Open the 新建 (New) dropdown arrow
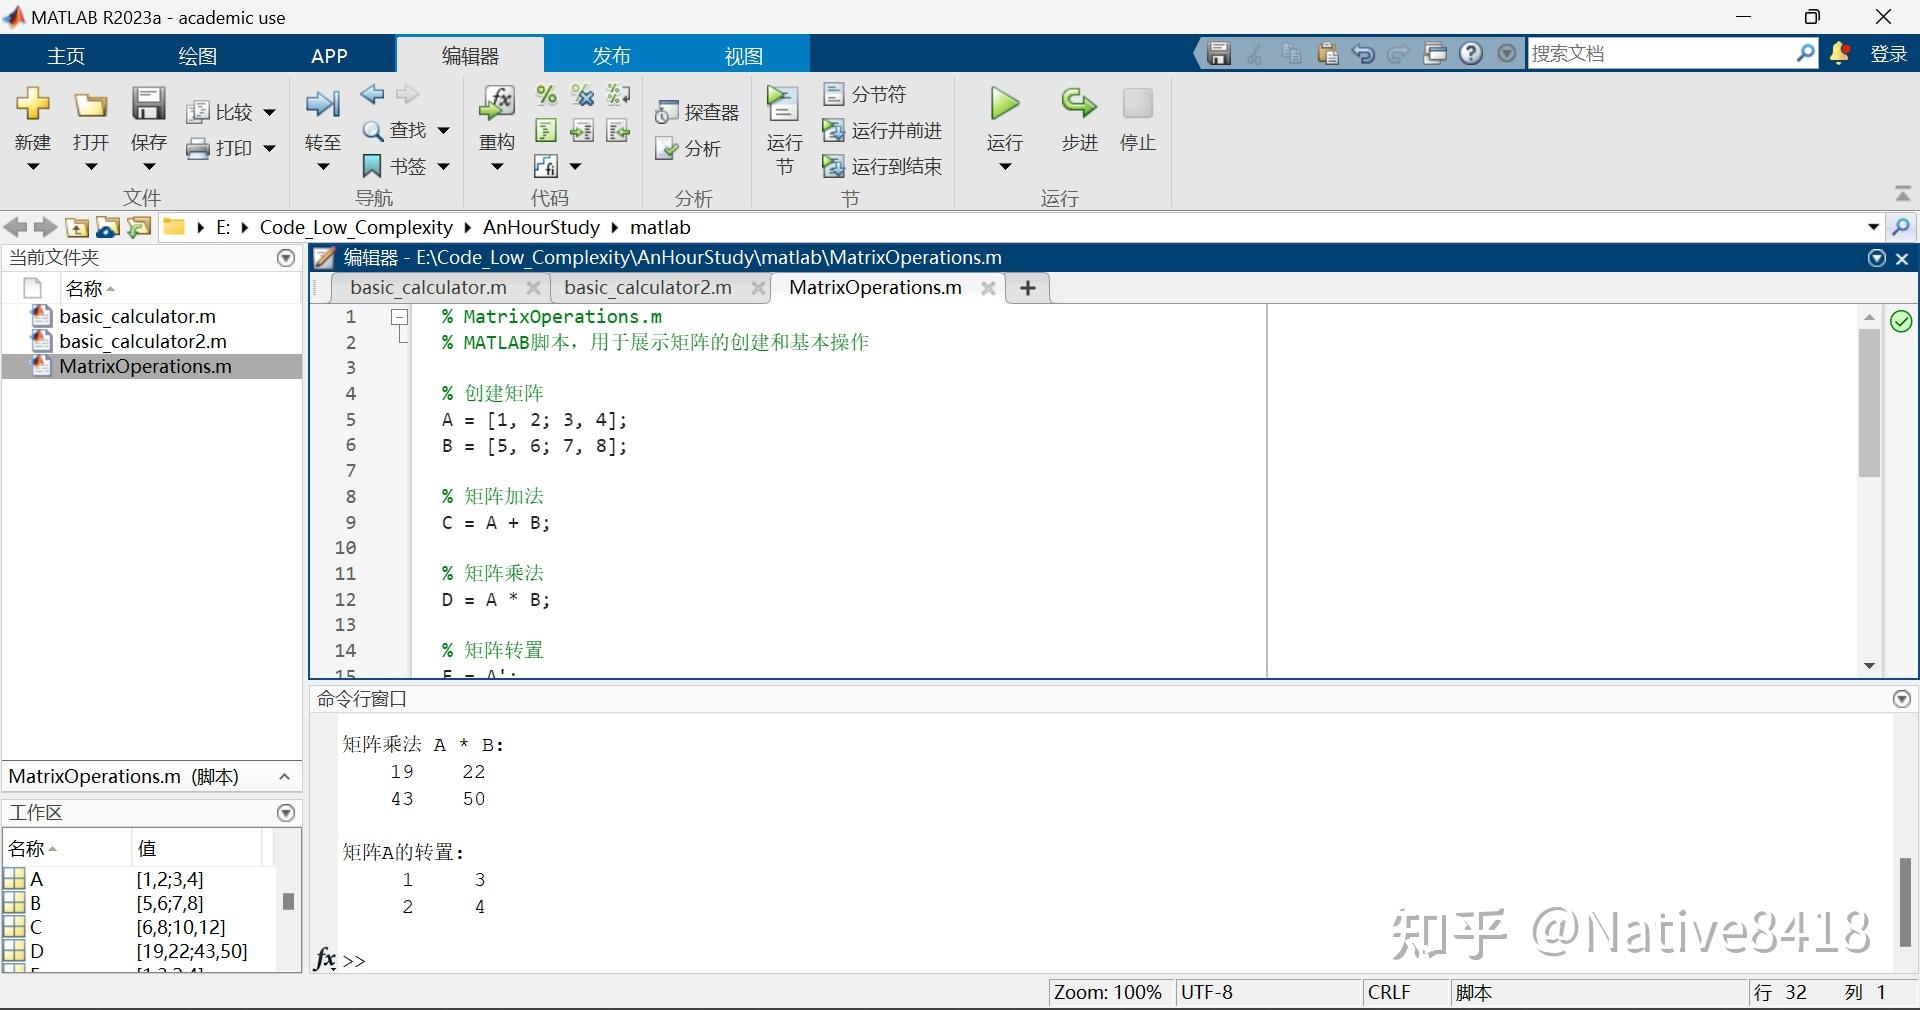Screen dimensions: 1920x1010 point(33,166)
